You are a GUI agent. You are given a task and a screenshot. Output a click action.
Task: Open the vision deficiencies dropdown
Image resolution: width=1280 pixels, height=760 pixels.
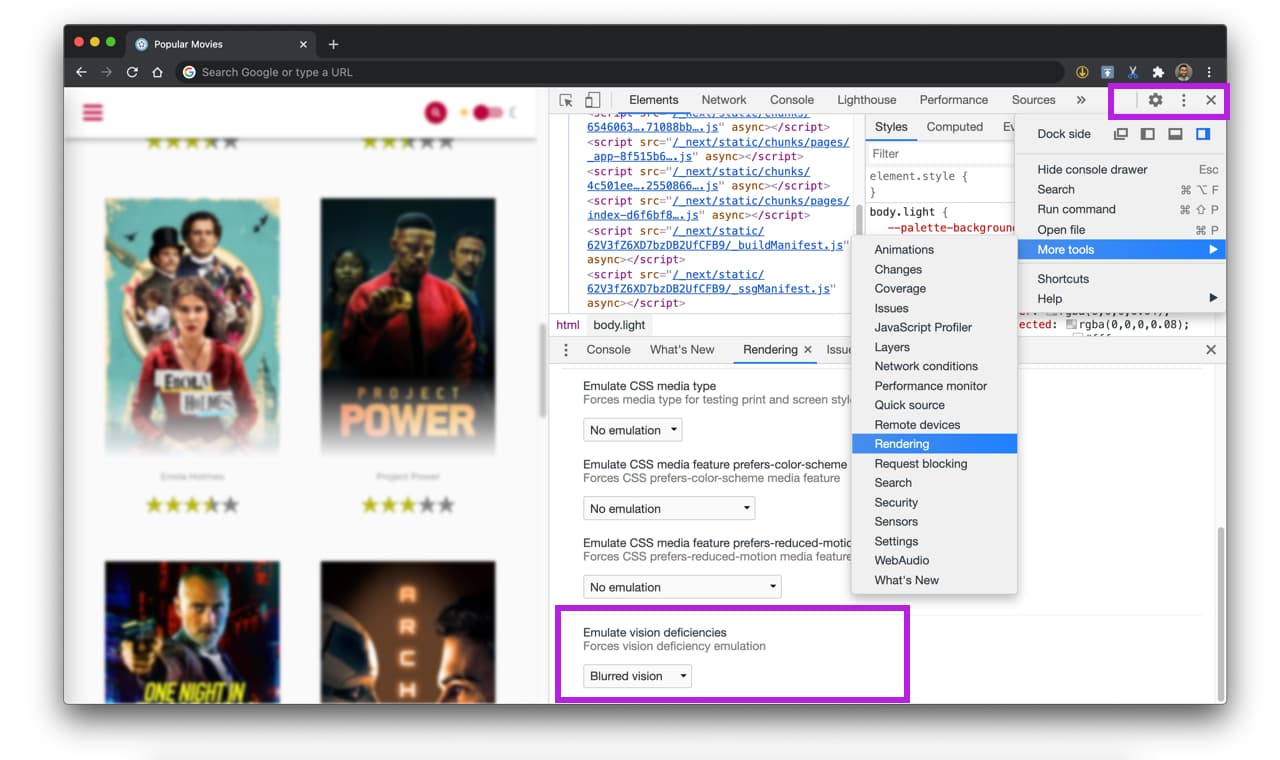pos(637,676)
